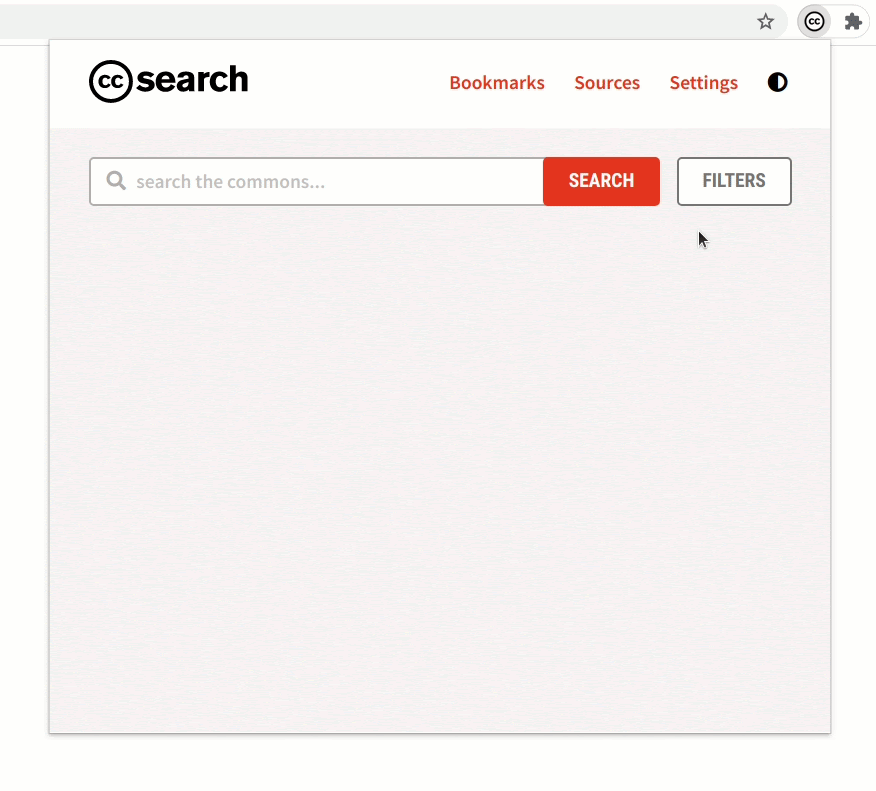Click the 'search' wordmark text in the logo
876x791 pixels.
pyautogui.click(x=192, y=79)
